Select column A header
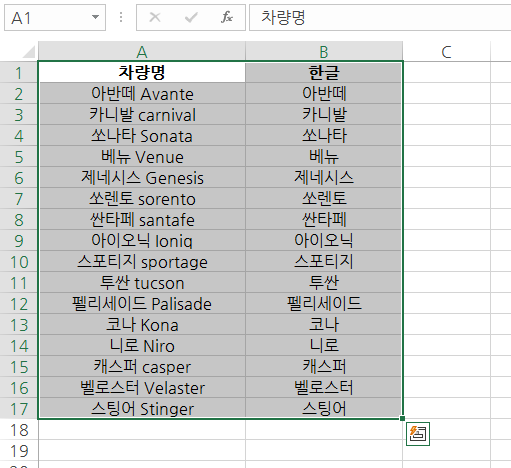This screenshot has width=511, height=468. pyautogui.click(x=142, y=51)
